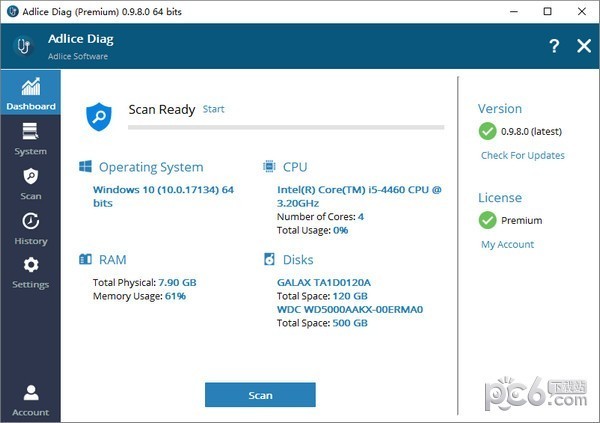Click the Premium license text
This screenshot has height=423, width=600.
click(522, 220)
